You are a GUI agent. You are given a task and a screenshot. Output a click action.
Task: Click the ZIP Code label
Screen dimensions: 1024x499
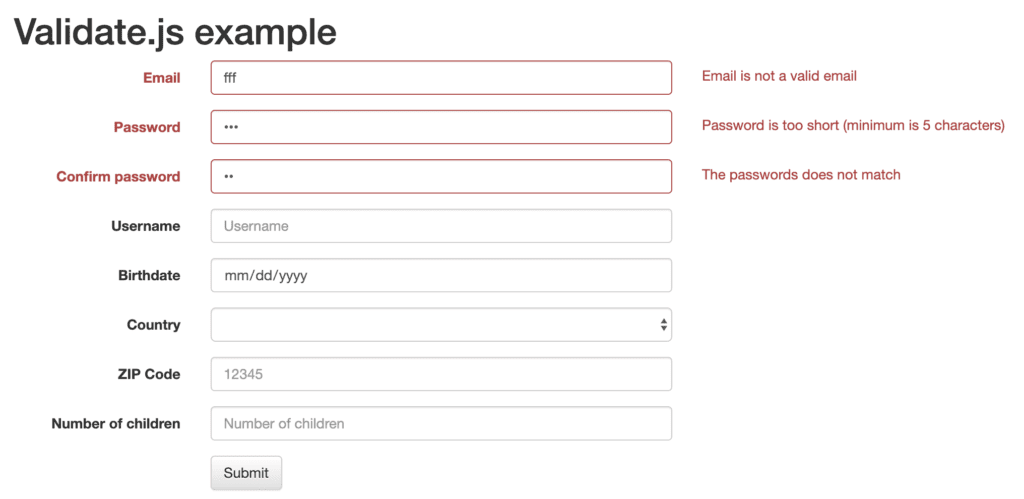click(x=149, y=374)
